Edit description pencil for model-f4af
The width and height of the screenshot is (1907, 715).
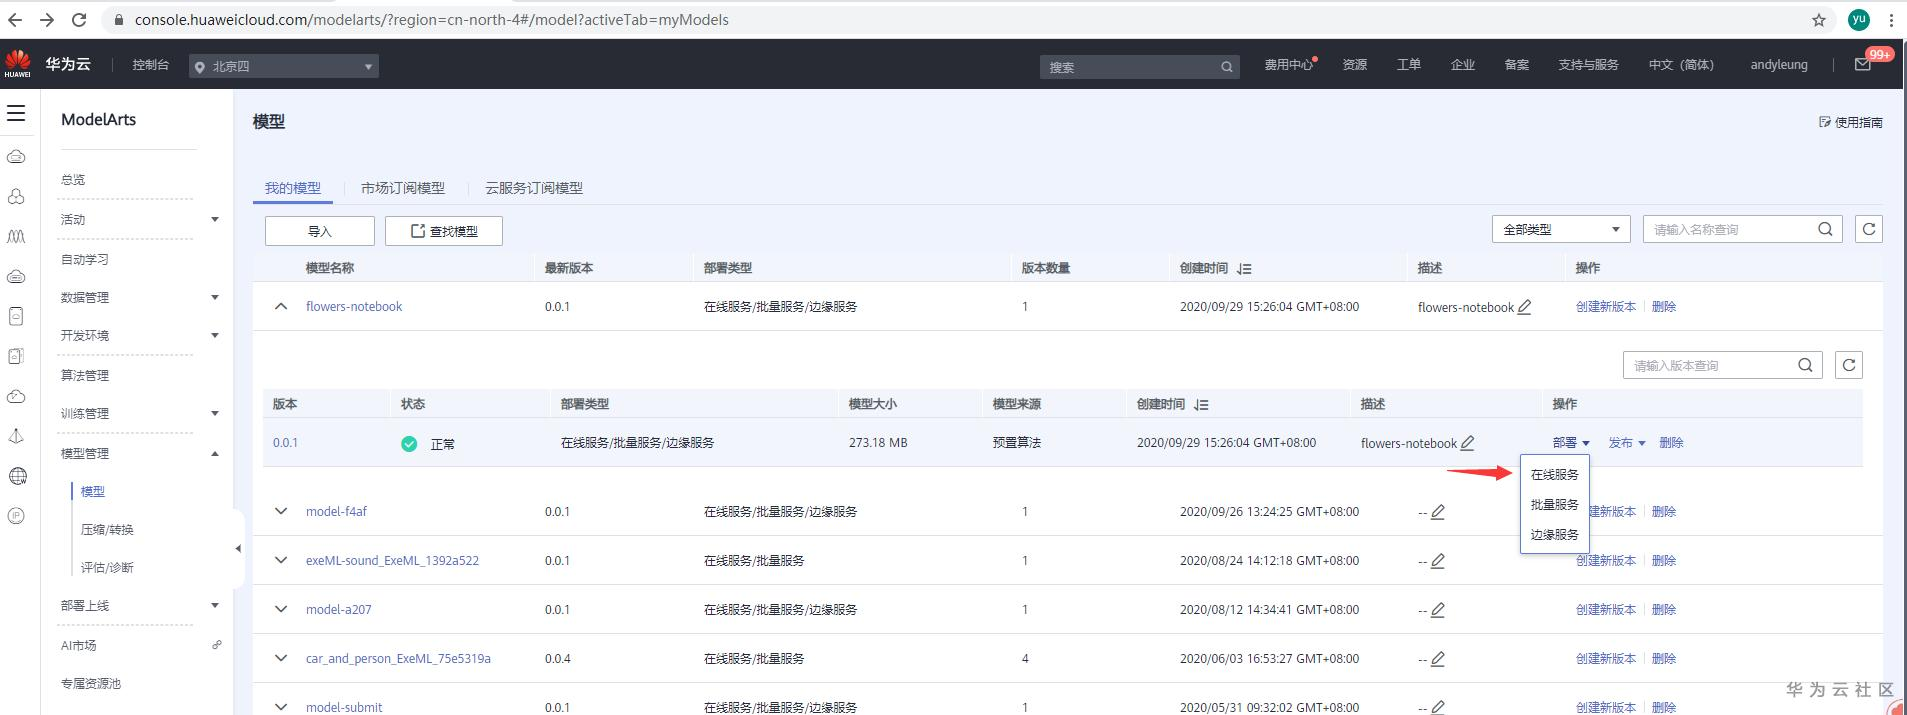pyautogui.click(x=1438, y=512)
